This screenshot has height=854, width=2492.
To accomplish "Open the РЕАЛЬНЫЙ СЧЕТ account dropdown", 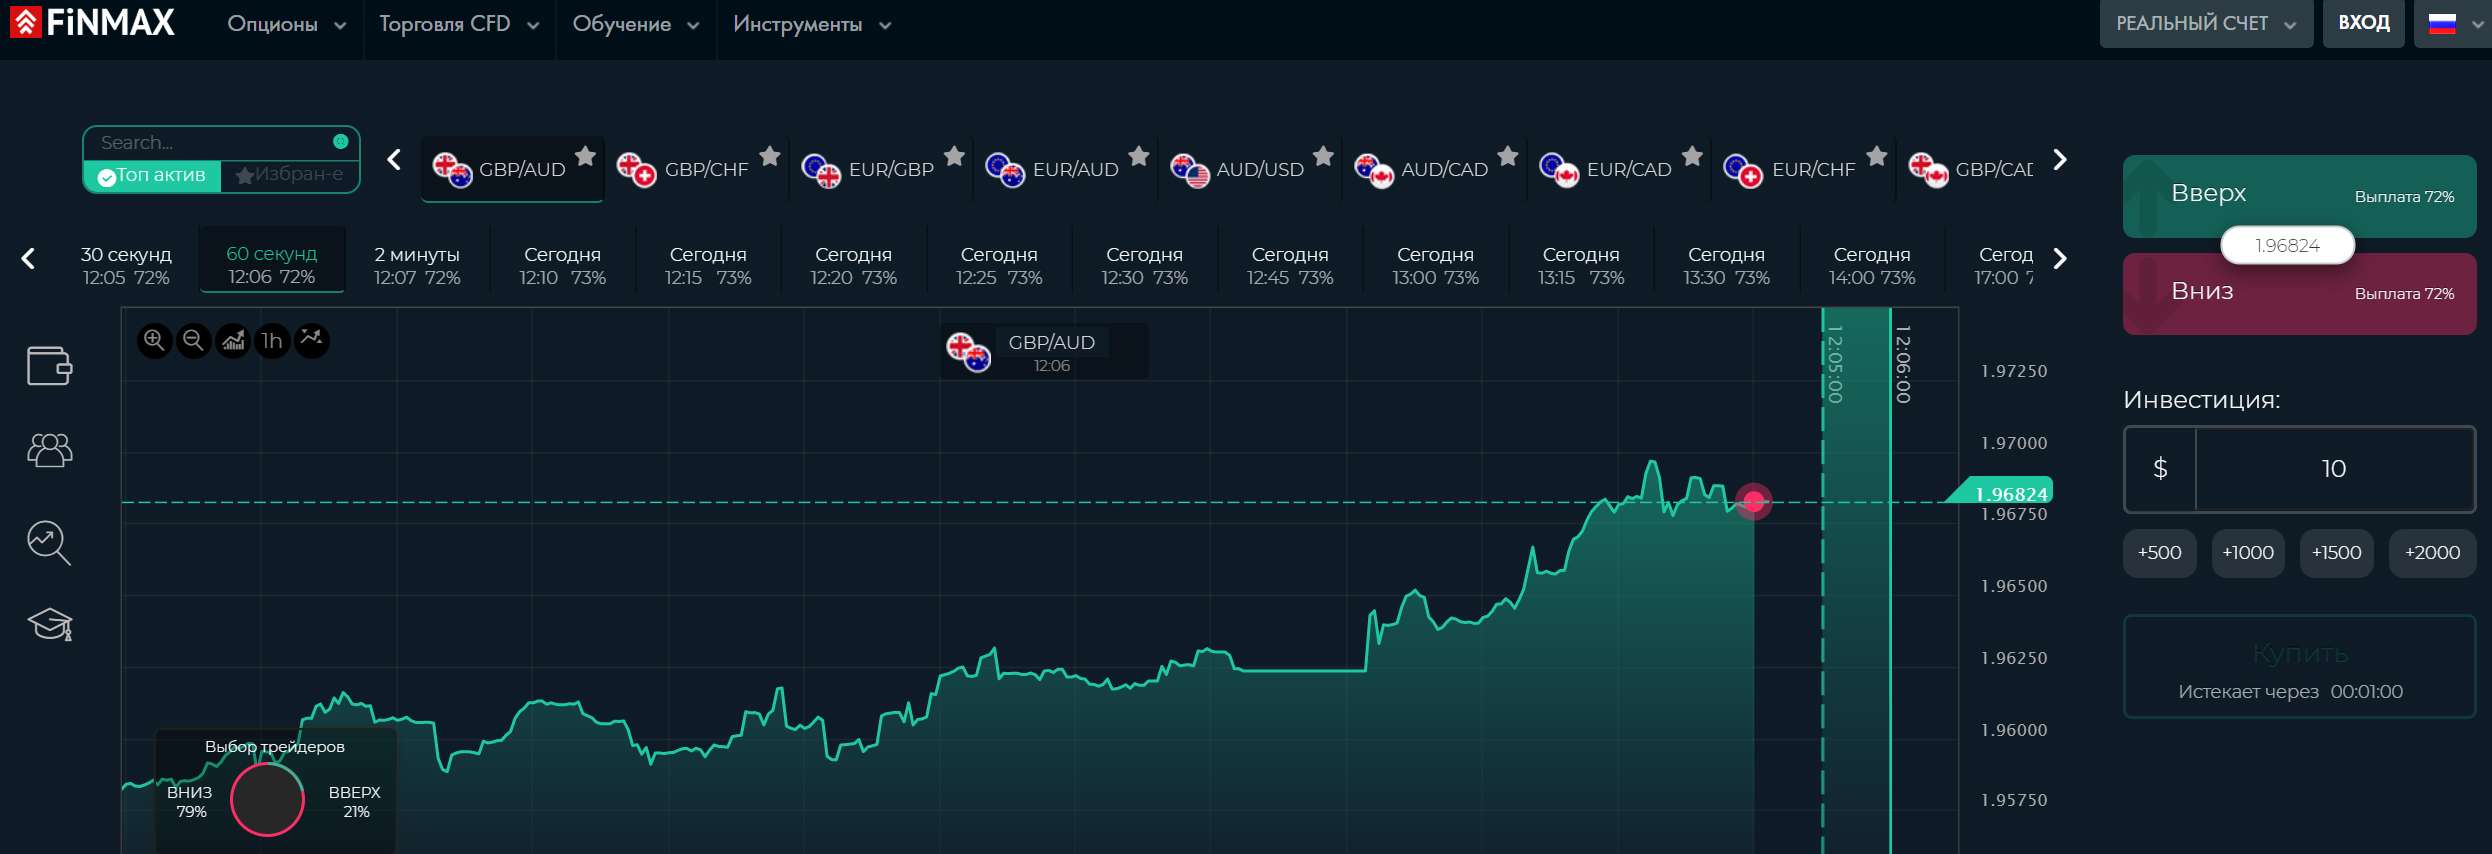I will [2206, 24].
